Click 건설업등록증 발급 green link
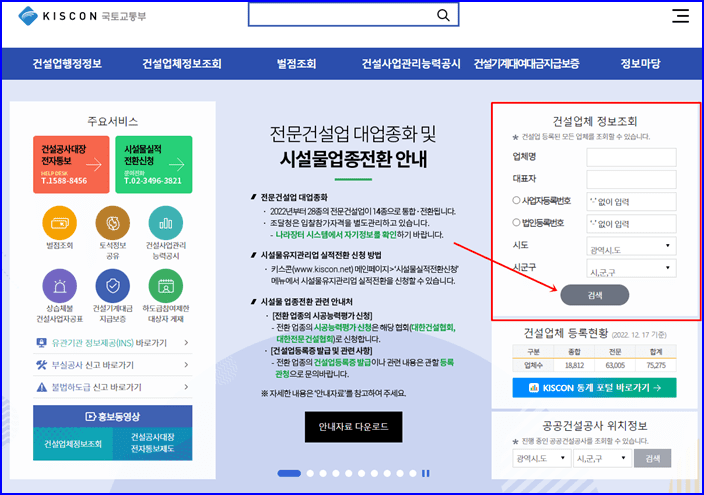704x495 pixels. click(x=342, y=362)
